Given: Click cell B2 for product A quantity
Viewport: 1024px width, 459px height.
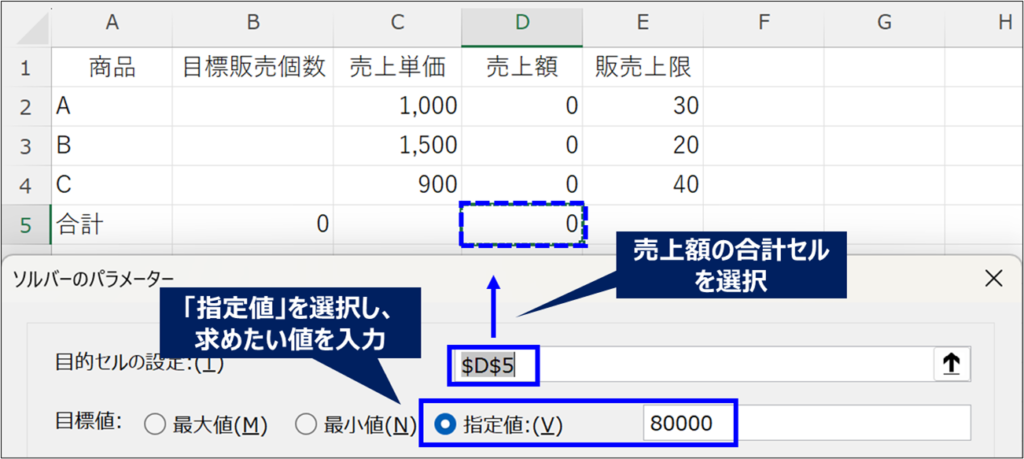Looking at the screenshot, I should point(252,106).
